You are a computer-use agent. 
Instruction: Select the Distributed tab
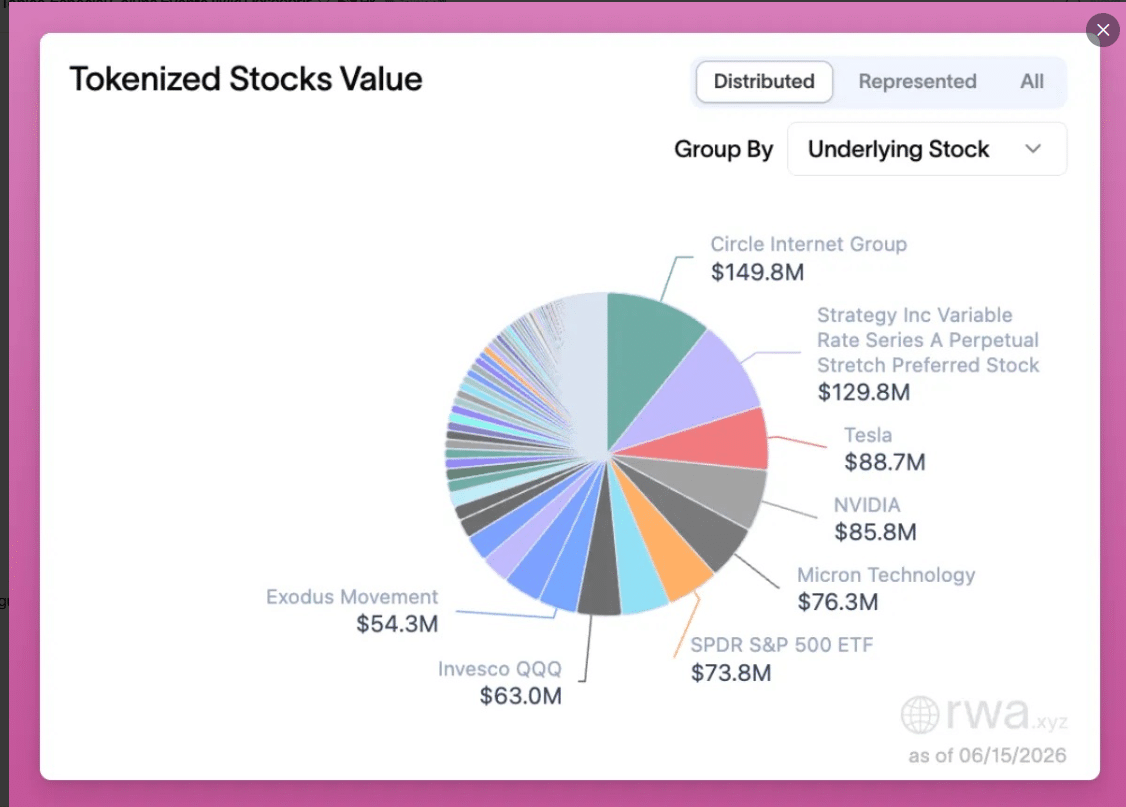point(764,82)
